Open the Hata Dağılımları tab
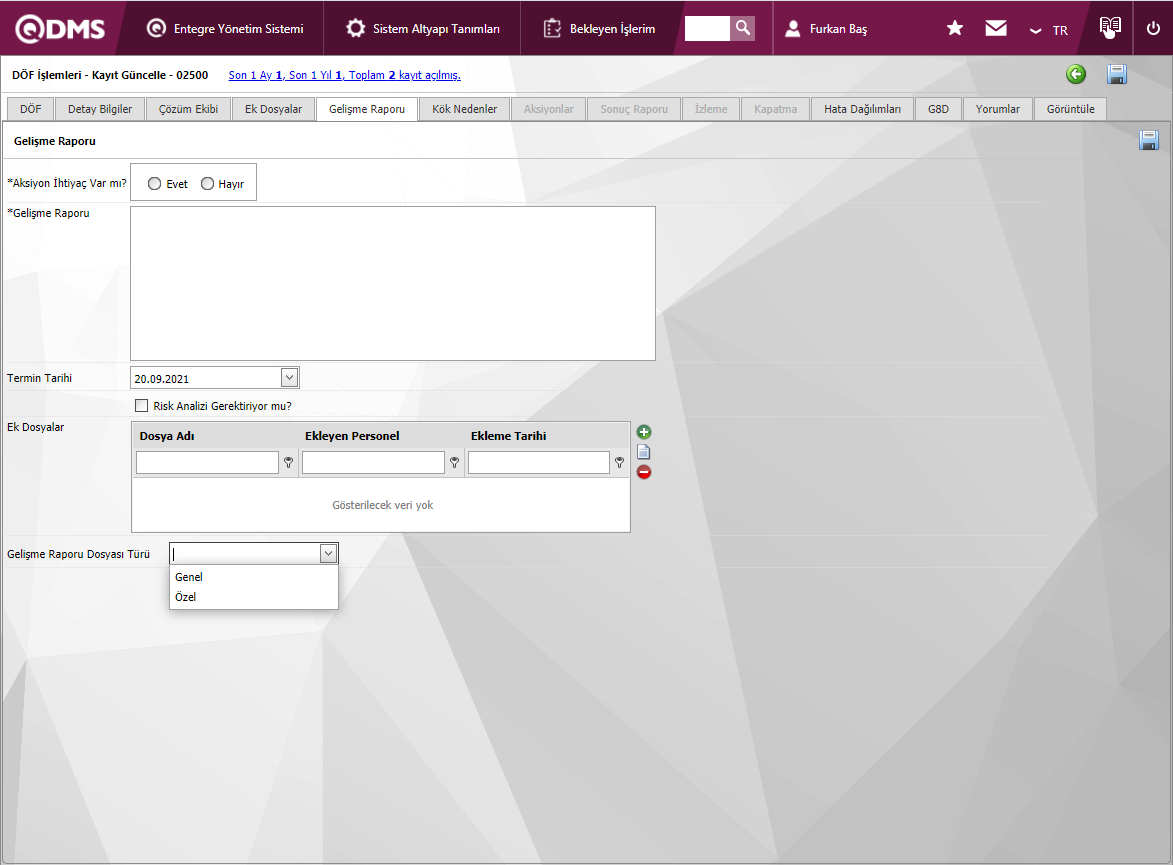Screen dimensions: 1173x865 coord(862,109)
